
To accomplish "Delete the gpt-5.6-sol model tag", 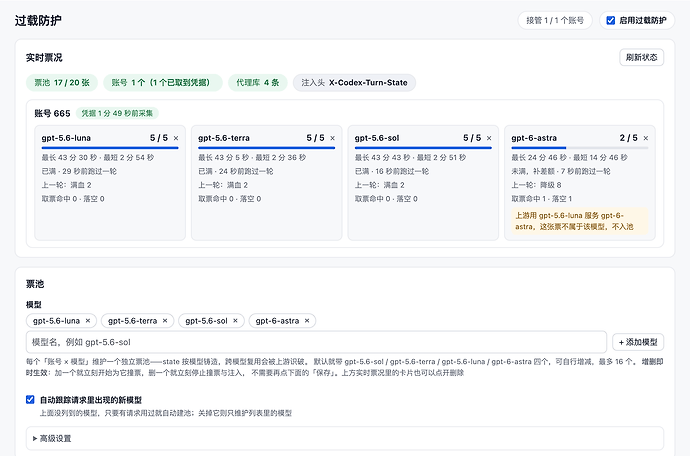I will [x=235, y=321].
